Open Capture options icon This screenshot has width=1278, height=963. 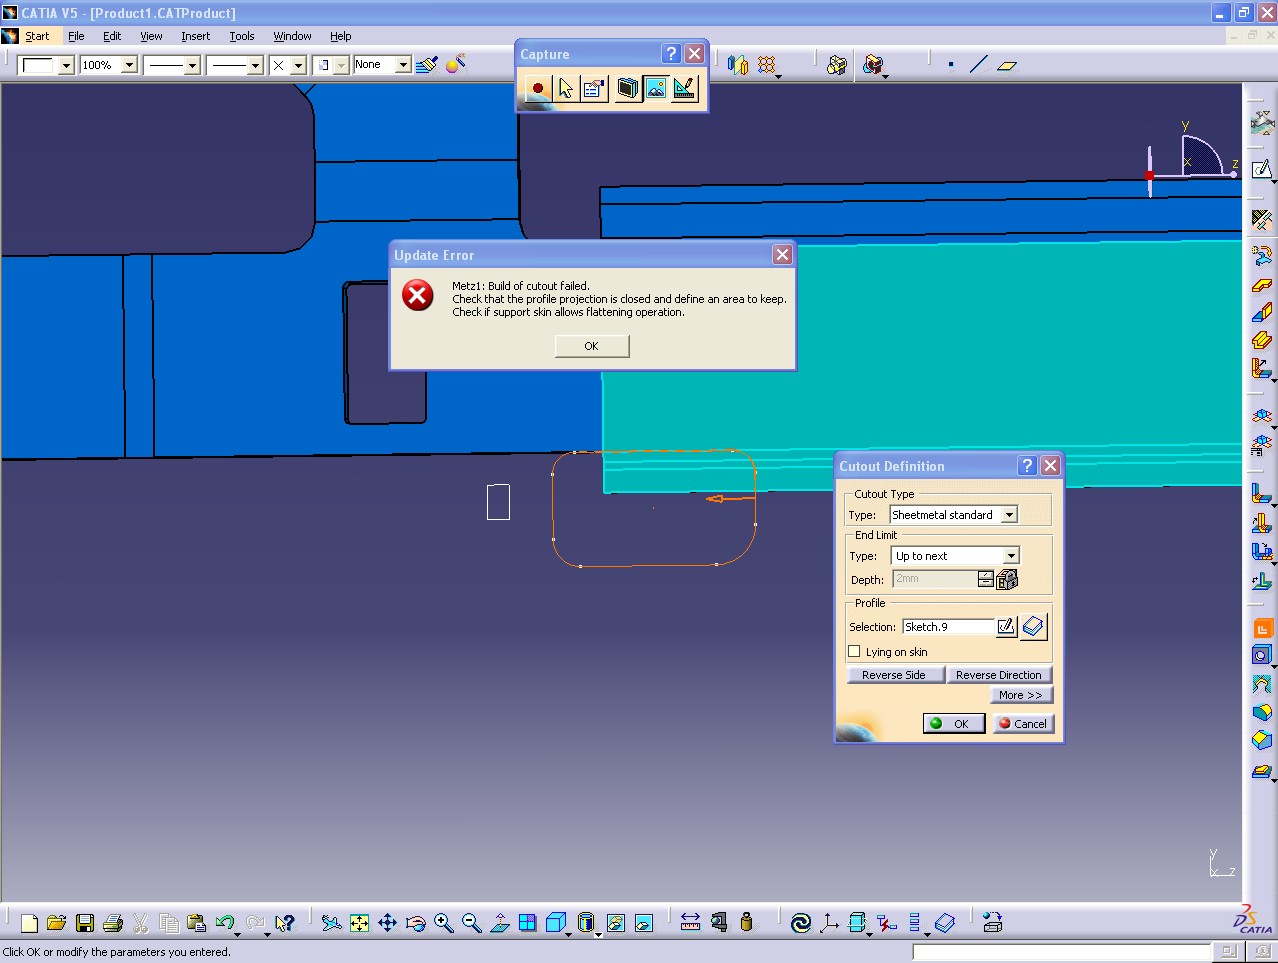coord(593,88)
